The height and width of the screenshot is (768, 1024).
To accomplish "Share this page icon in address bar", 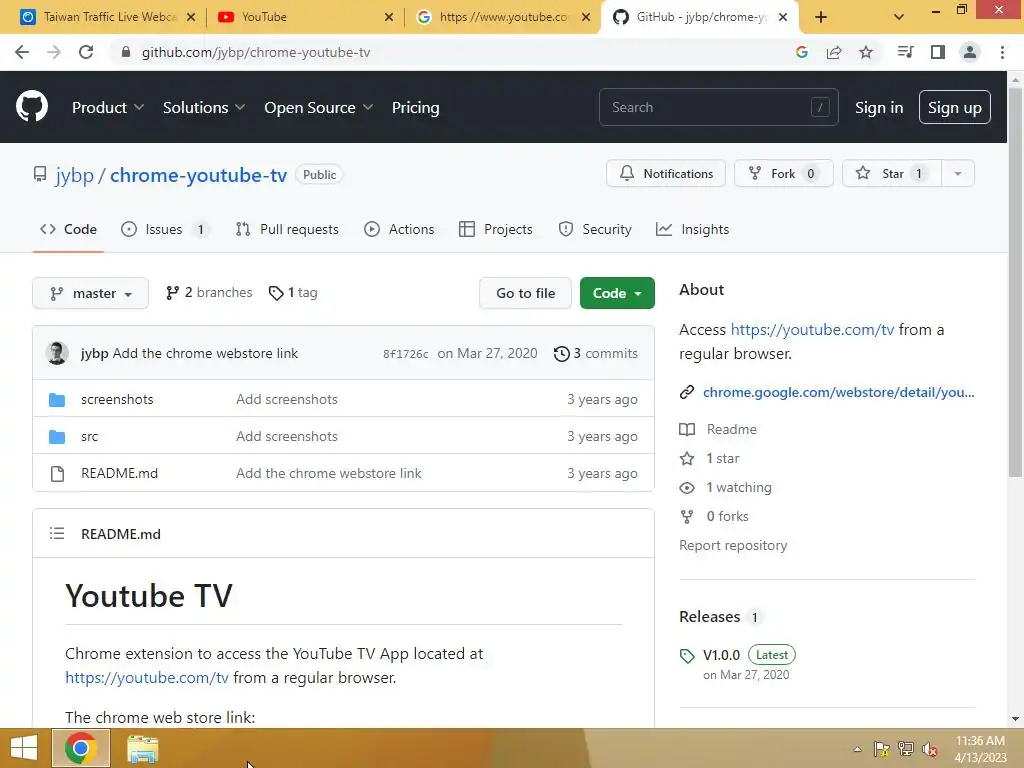I will pyautogui.click(x=834, y=52).
